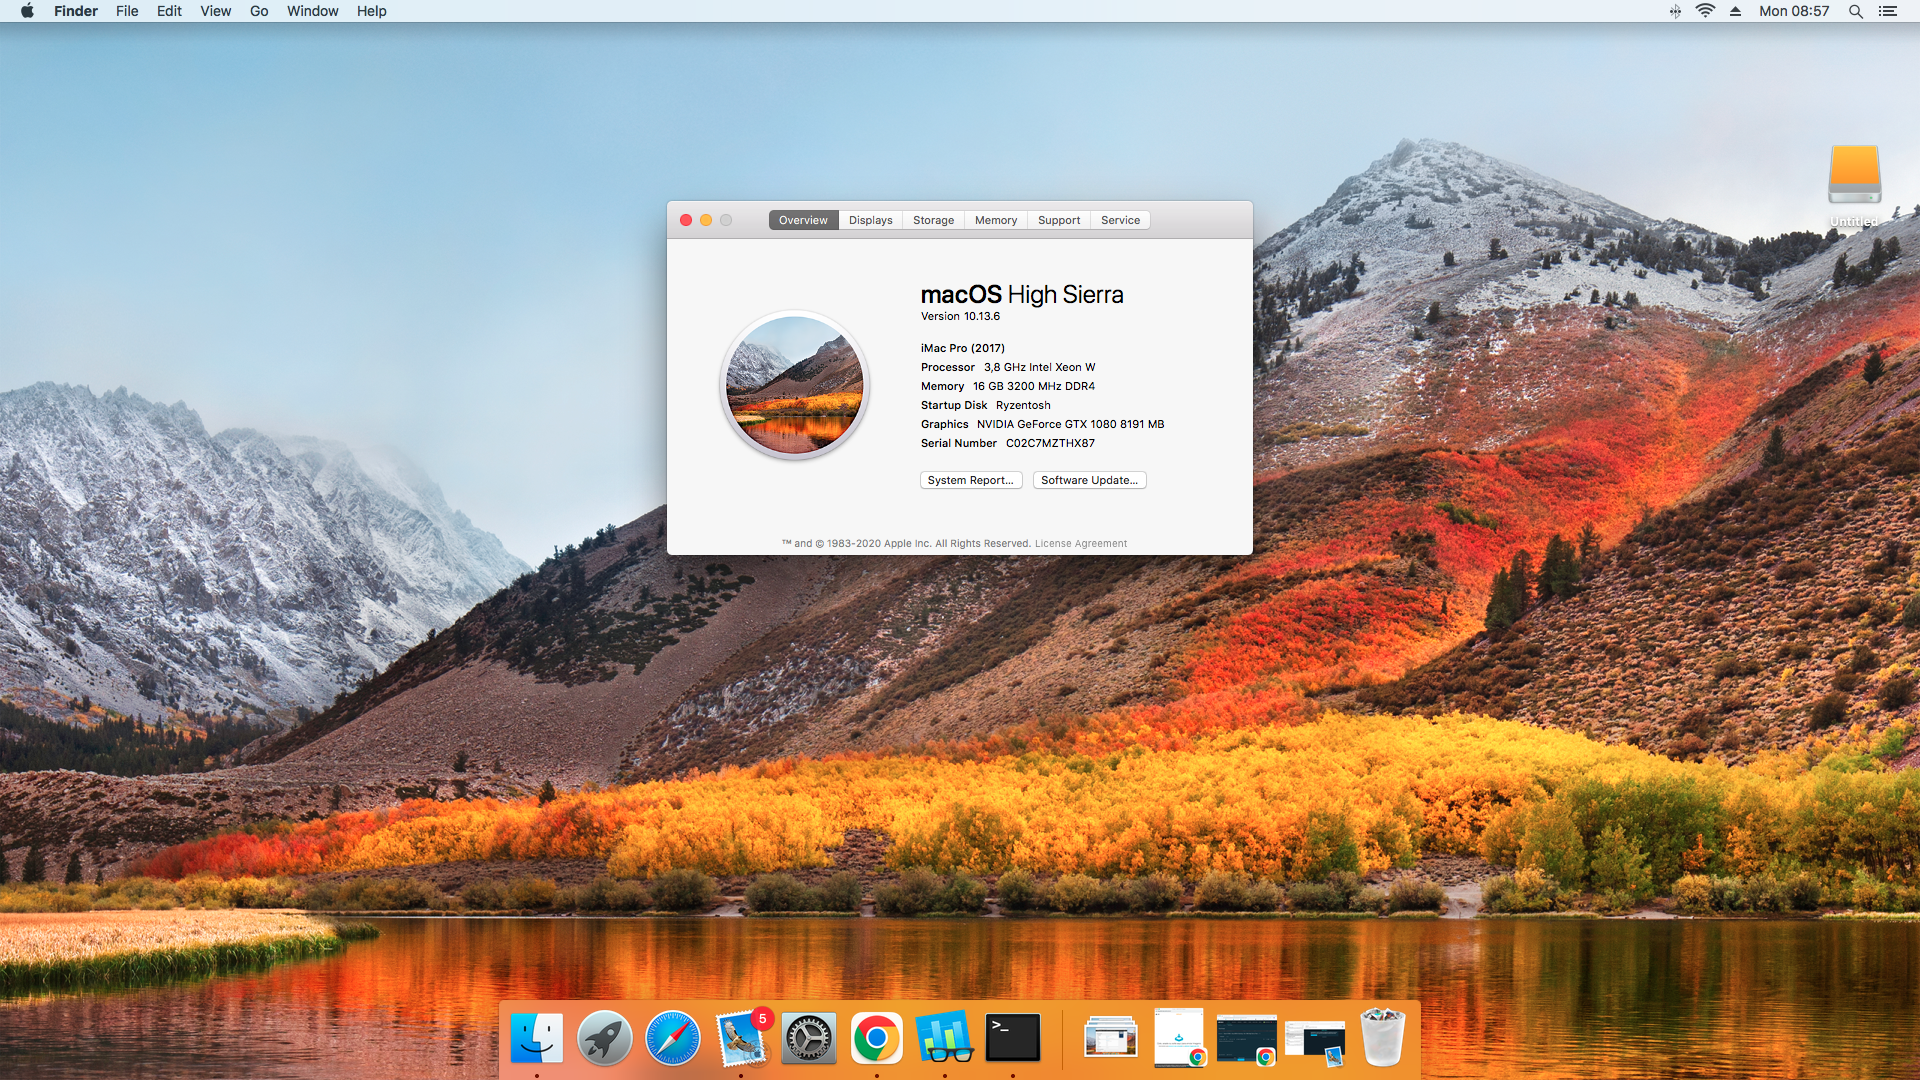1920x1080 pixels.
Task: Click the System Report button
Action: click(970, 480)
